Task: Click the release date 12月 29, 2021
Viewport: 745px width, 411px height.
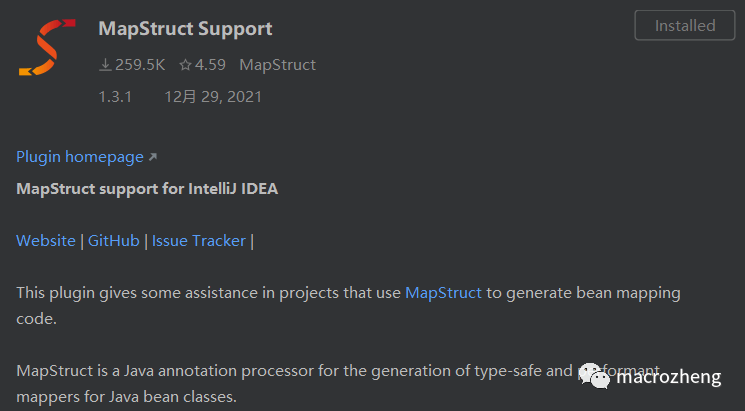Action: pyautogui.click(x=213, y=97)
